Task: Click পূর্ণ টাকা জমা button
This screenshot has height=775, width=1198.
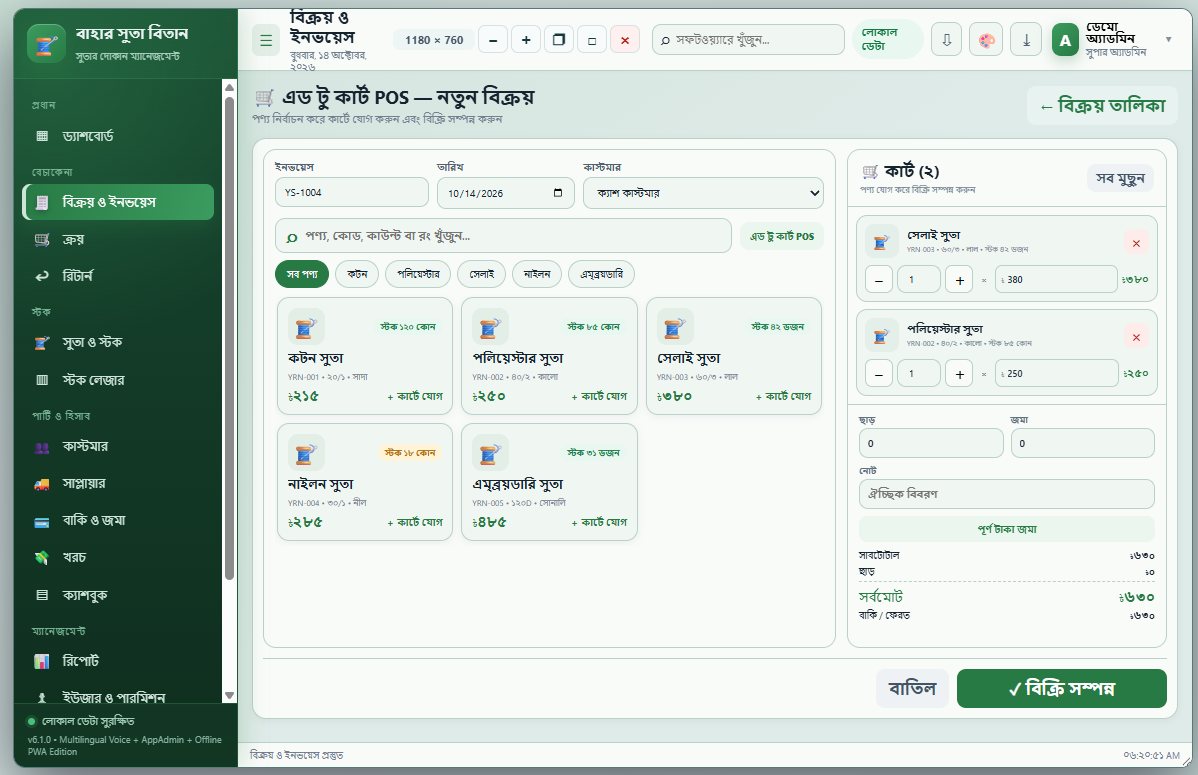Action: (1007, 529)
